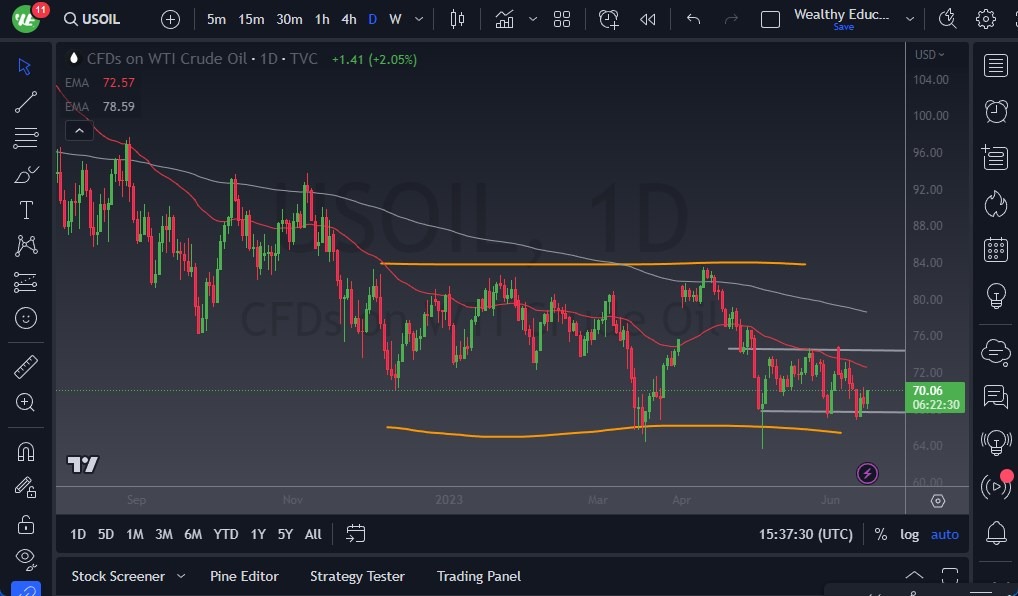Toggle lock all drawing tools
This screenshot has height=596, width=1018.
point(26,523)
